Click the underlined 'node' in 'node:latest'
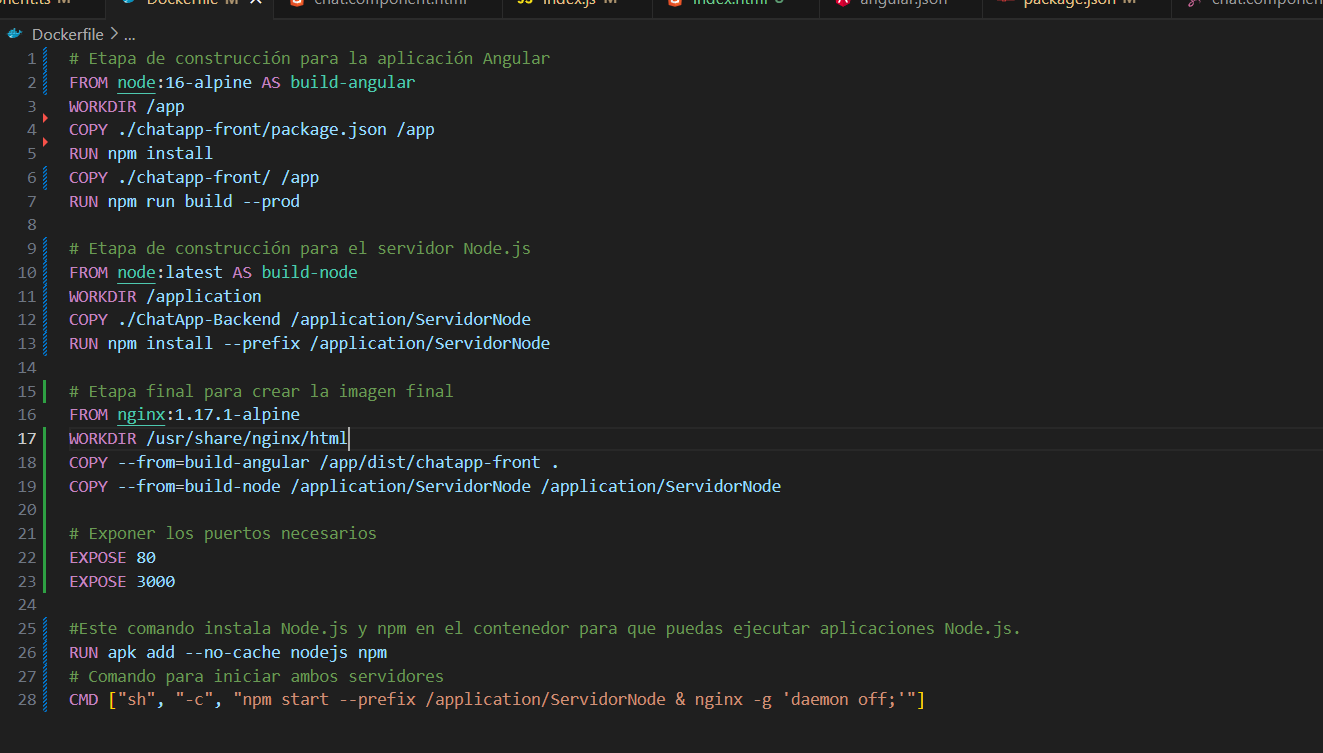This screenshot has height=753, width=1323. 136,272
